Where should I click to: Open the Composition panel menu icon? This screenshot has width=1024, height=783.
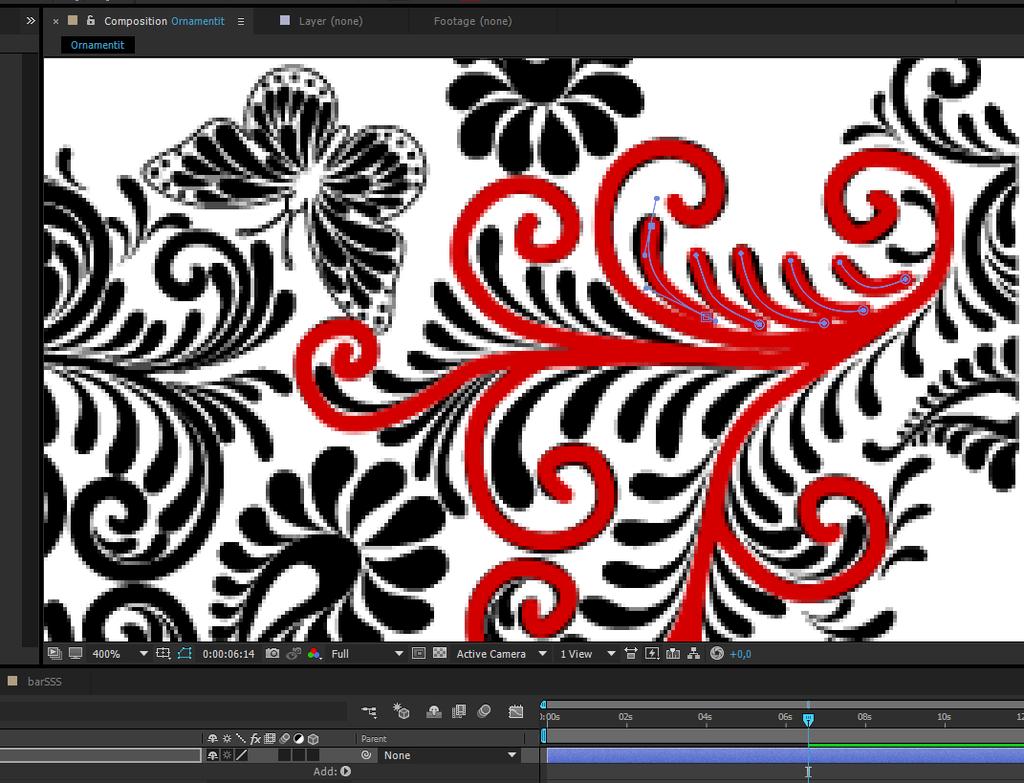tap(241, 22)
